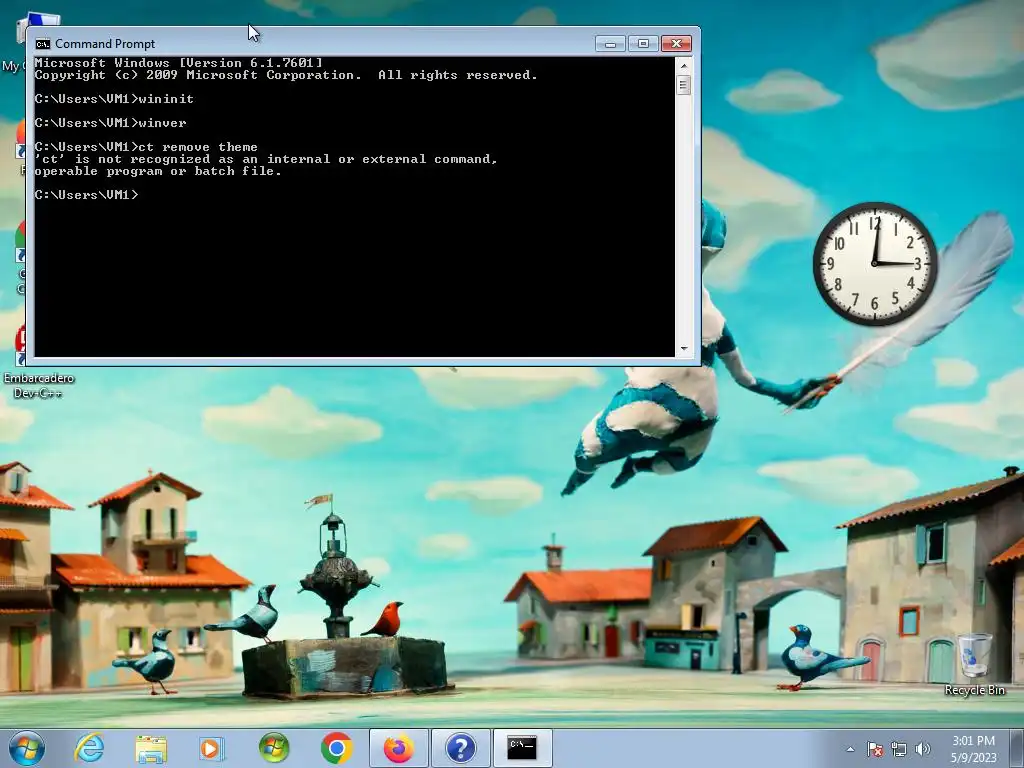This screenshot has height=768, width=1024.
Task: Open the Command Prompt title bar system icon
Action: click(x=43, y=44)
